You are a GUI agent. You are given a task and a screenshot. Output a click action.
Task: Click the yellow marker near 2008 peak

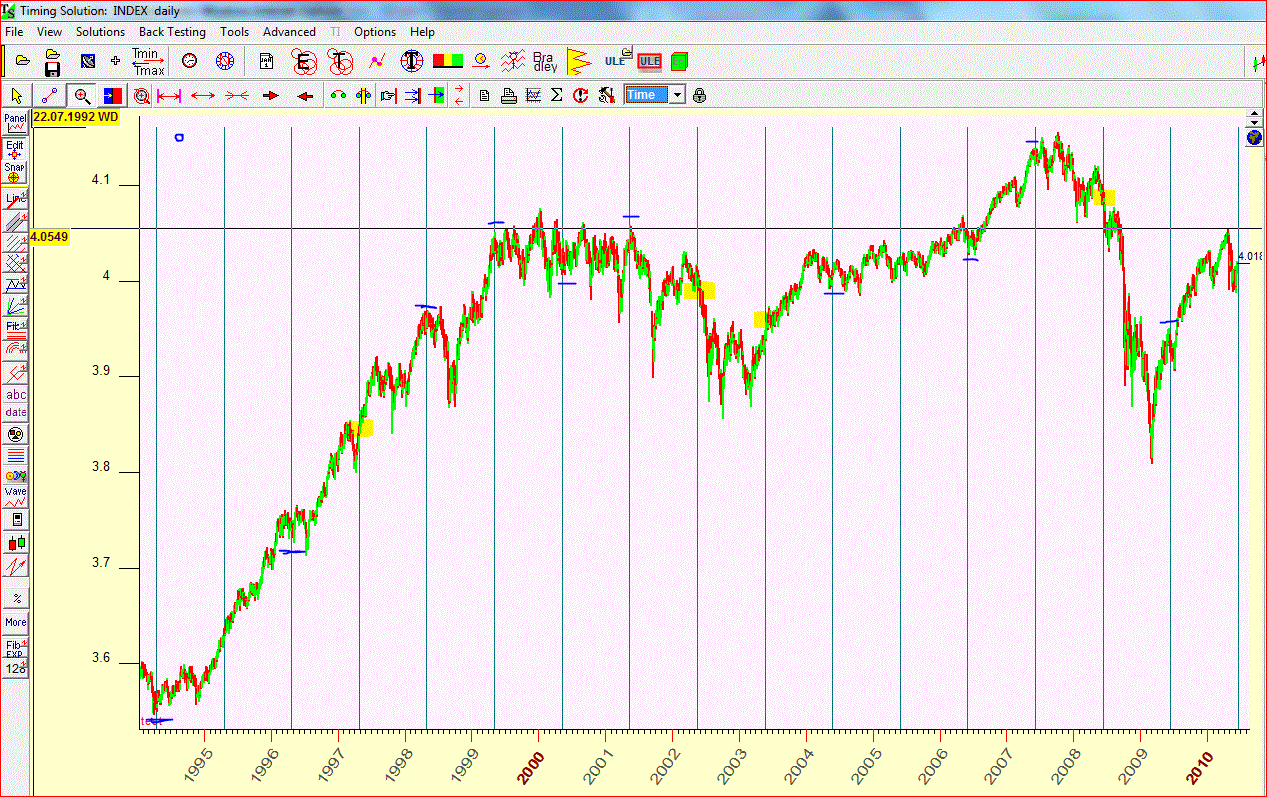tap(1104, 198)
